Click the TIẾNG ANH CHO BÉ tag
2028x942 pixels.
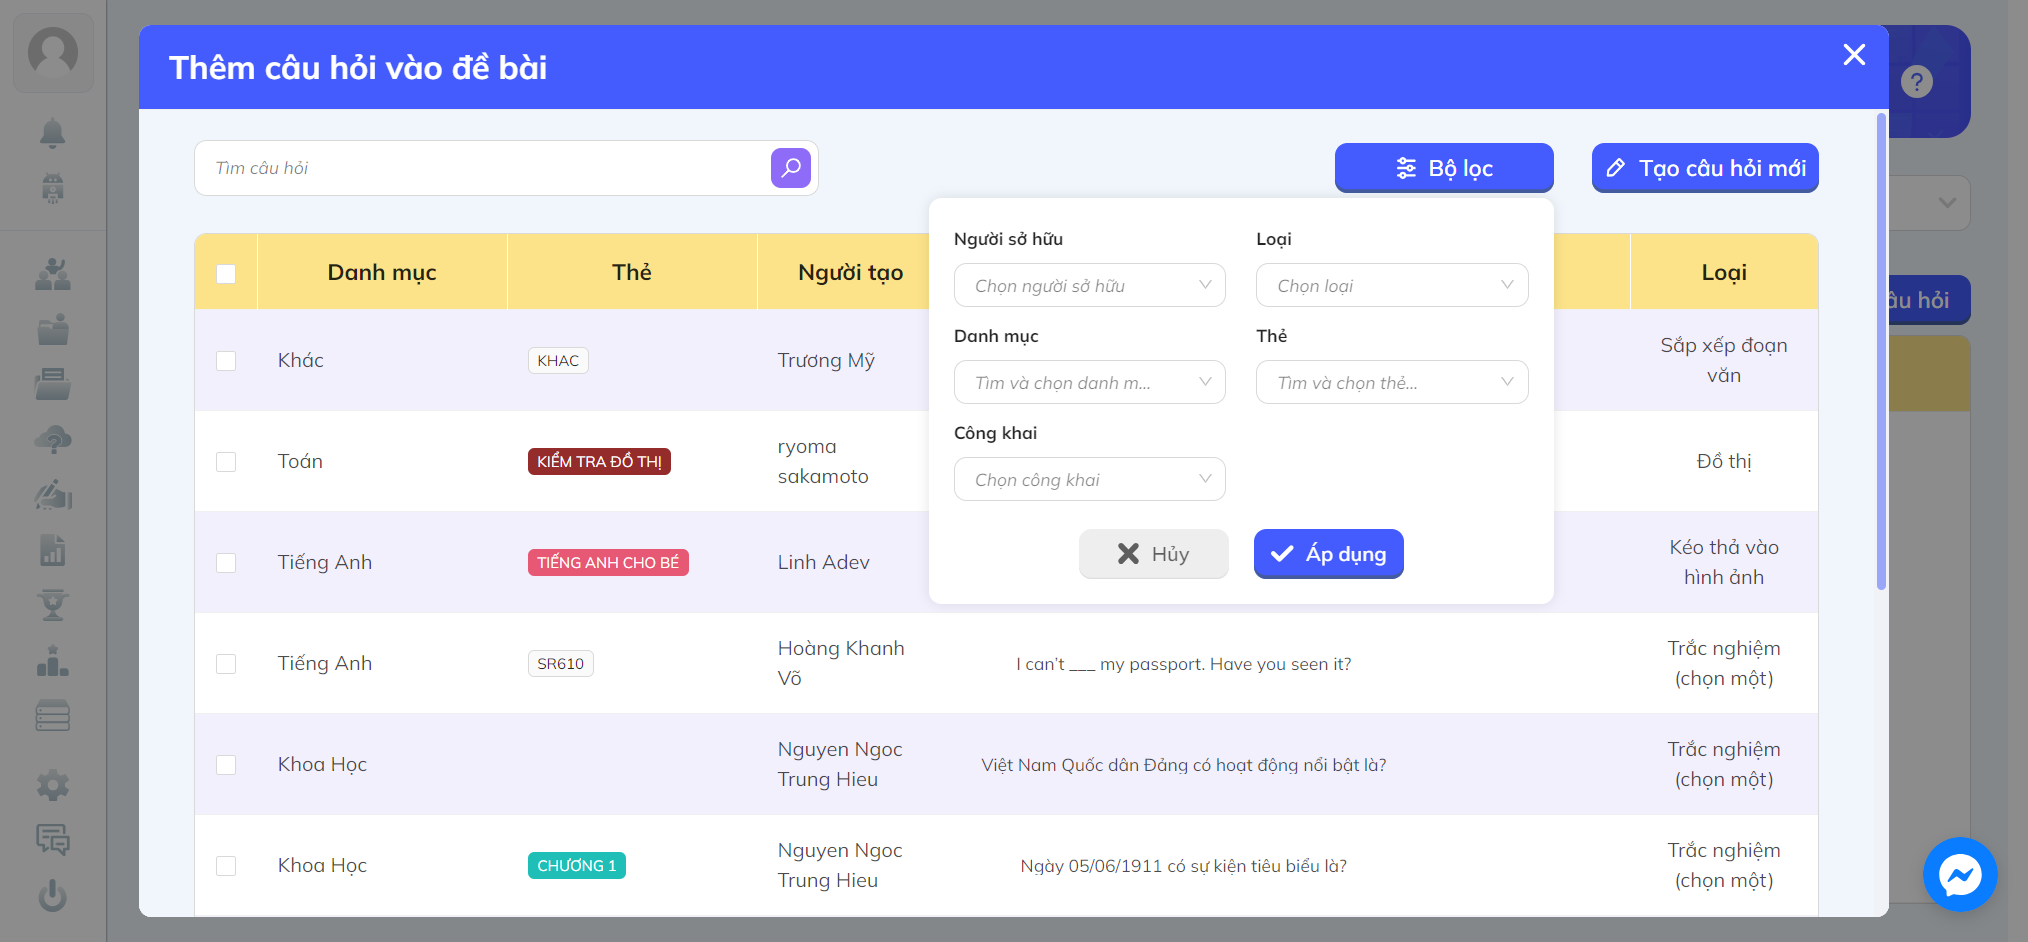[608, 563]
